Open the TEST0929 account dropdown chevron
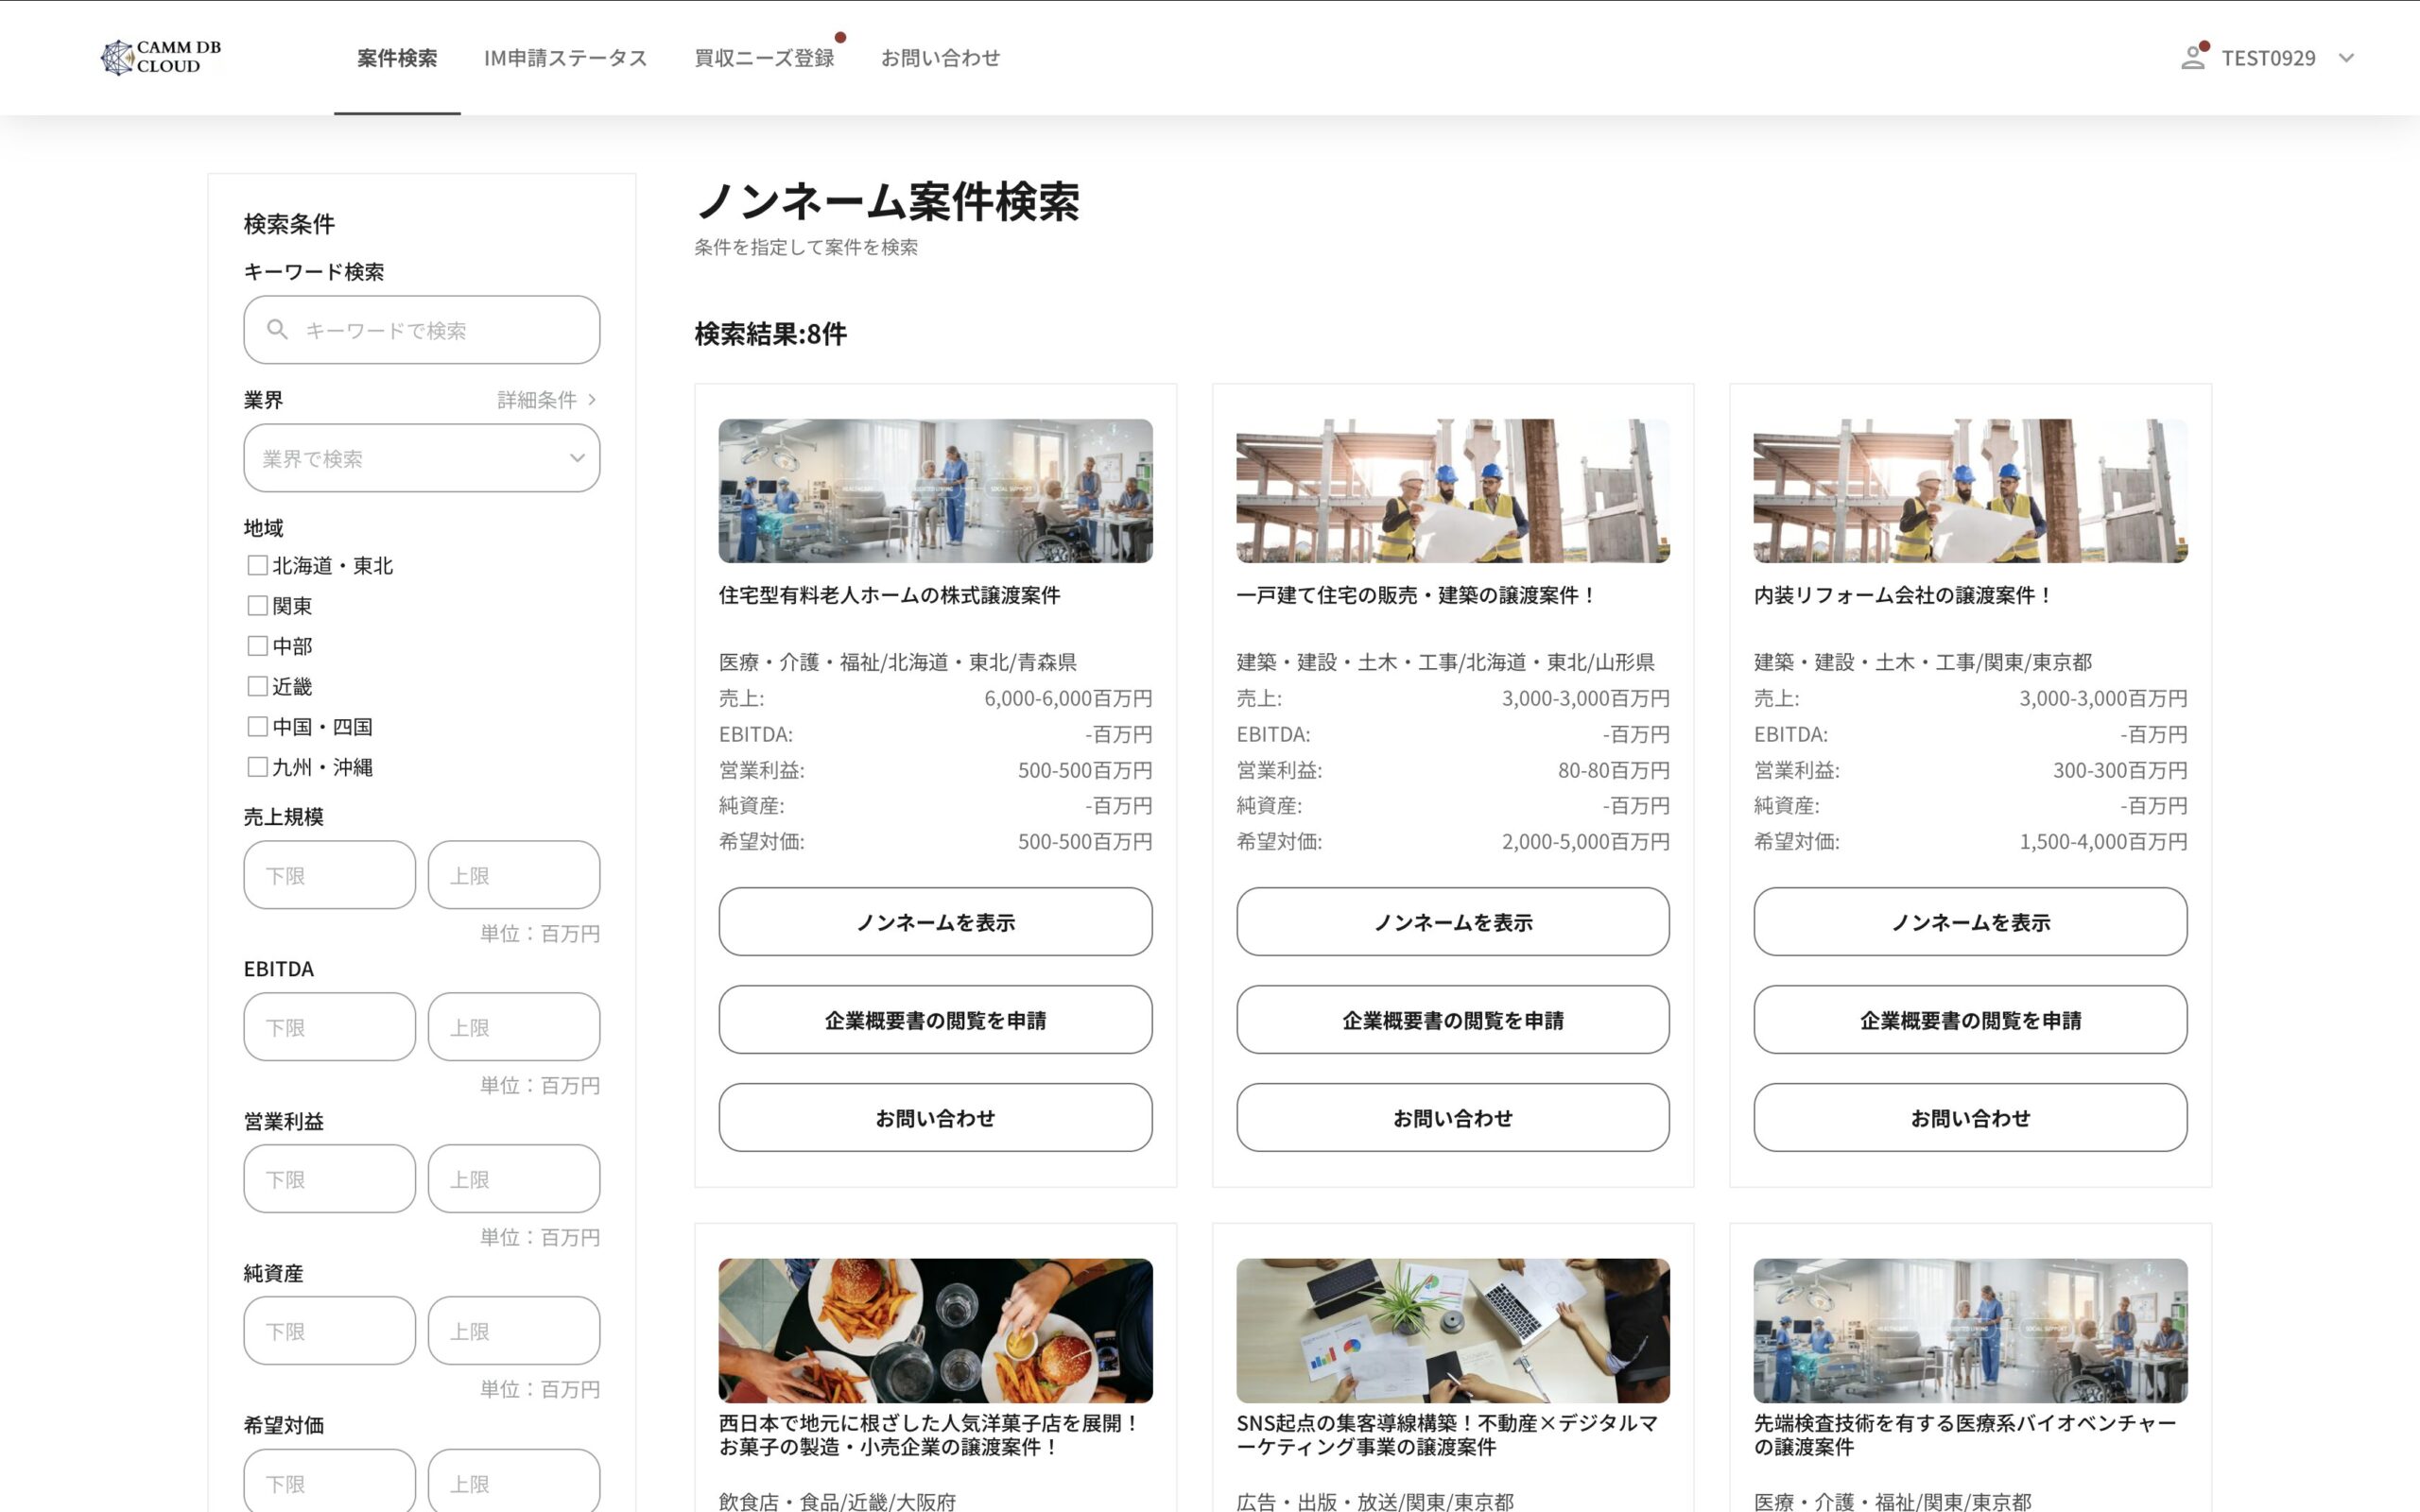Viewport: 2420px width, 1512px height. 2346,58
